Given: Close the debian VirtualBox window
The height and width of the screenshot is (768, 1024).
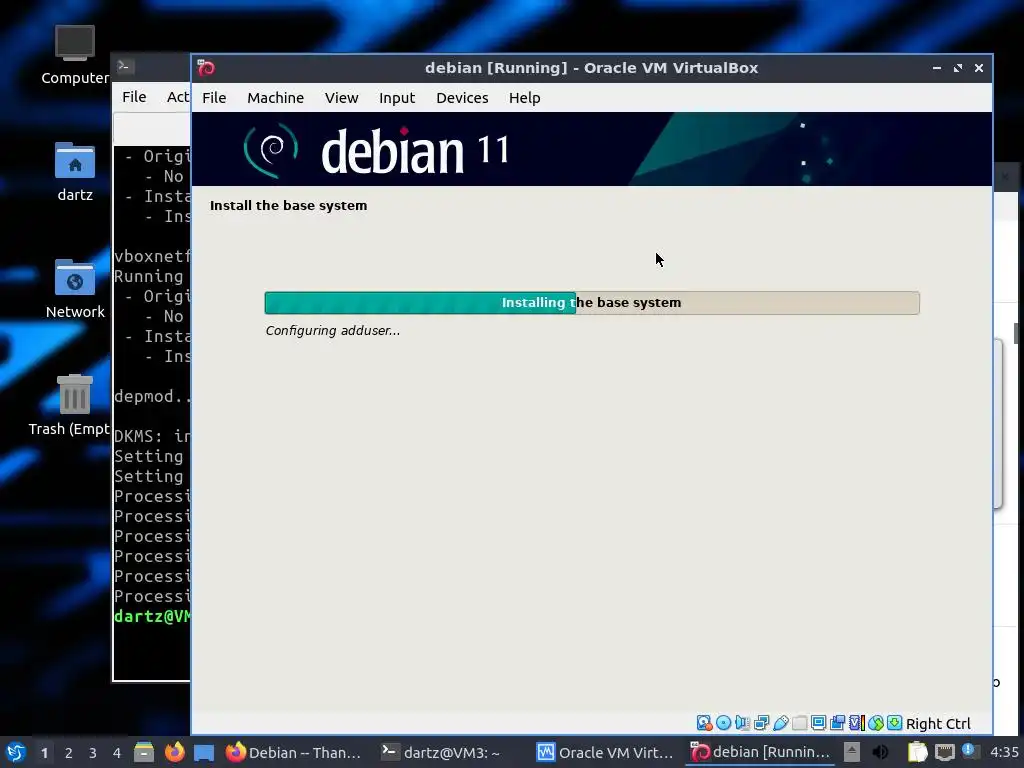Looking at the screenshot, I should click(x=978, y=68).
